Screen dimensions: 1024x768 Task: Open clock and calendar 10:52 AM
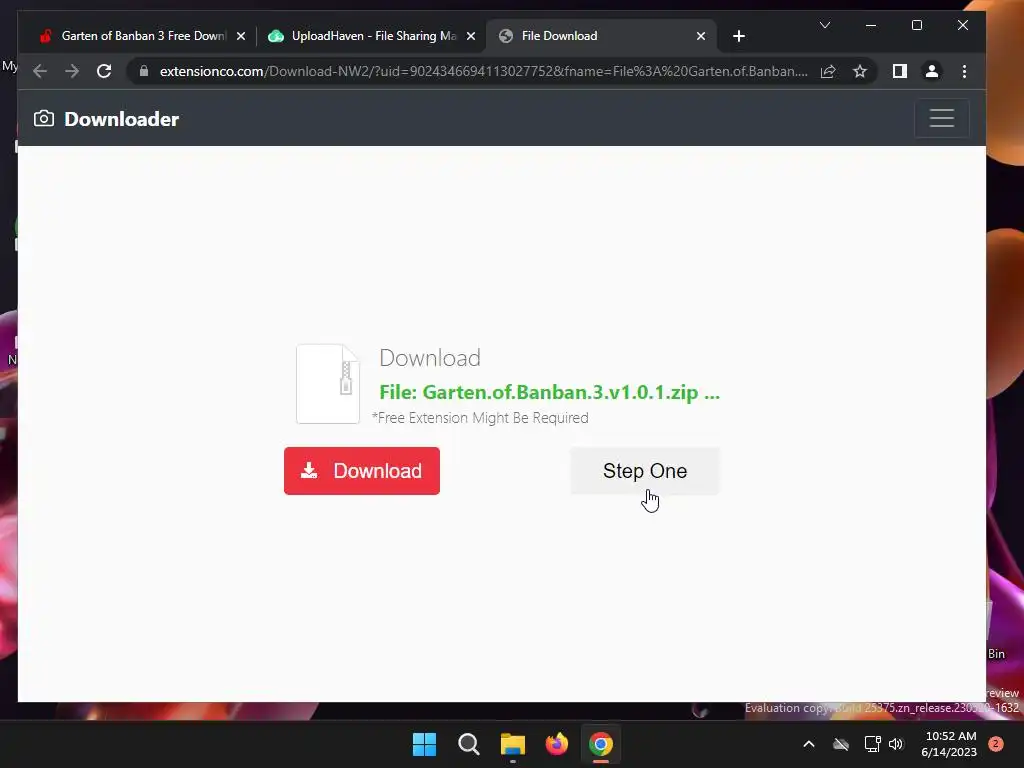949,744
